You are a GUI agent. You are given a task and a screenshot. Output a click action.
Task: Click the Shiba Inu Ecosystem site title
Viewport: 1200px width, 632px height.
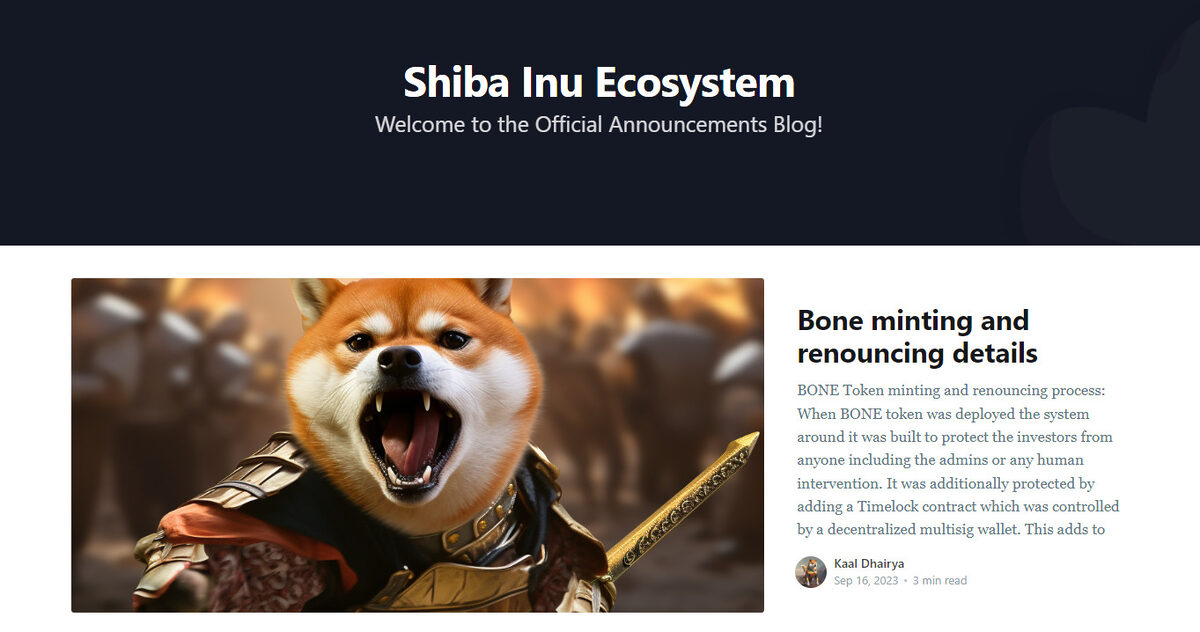point(599,82)
